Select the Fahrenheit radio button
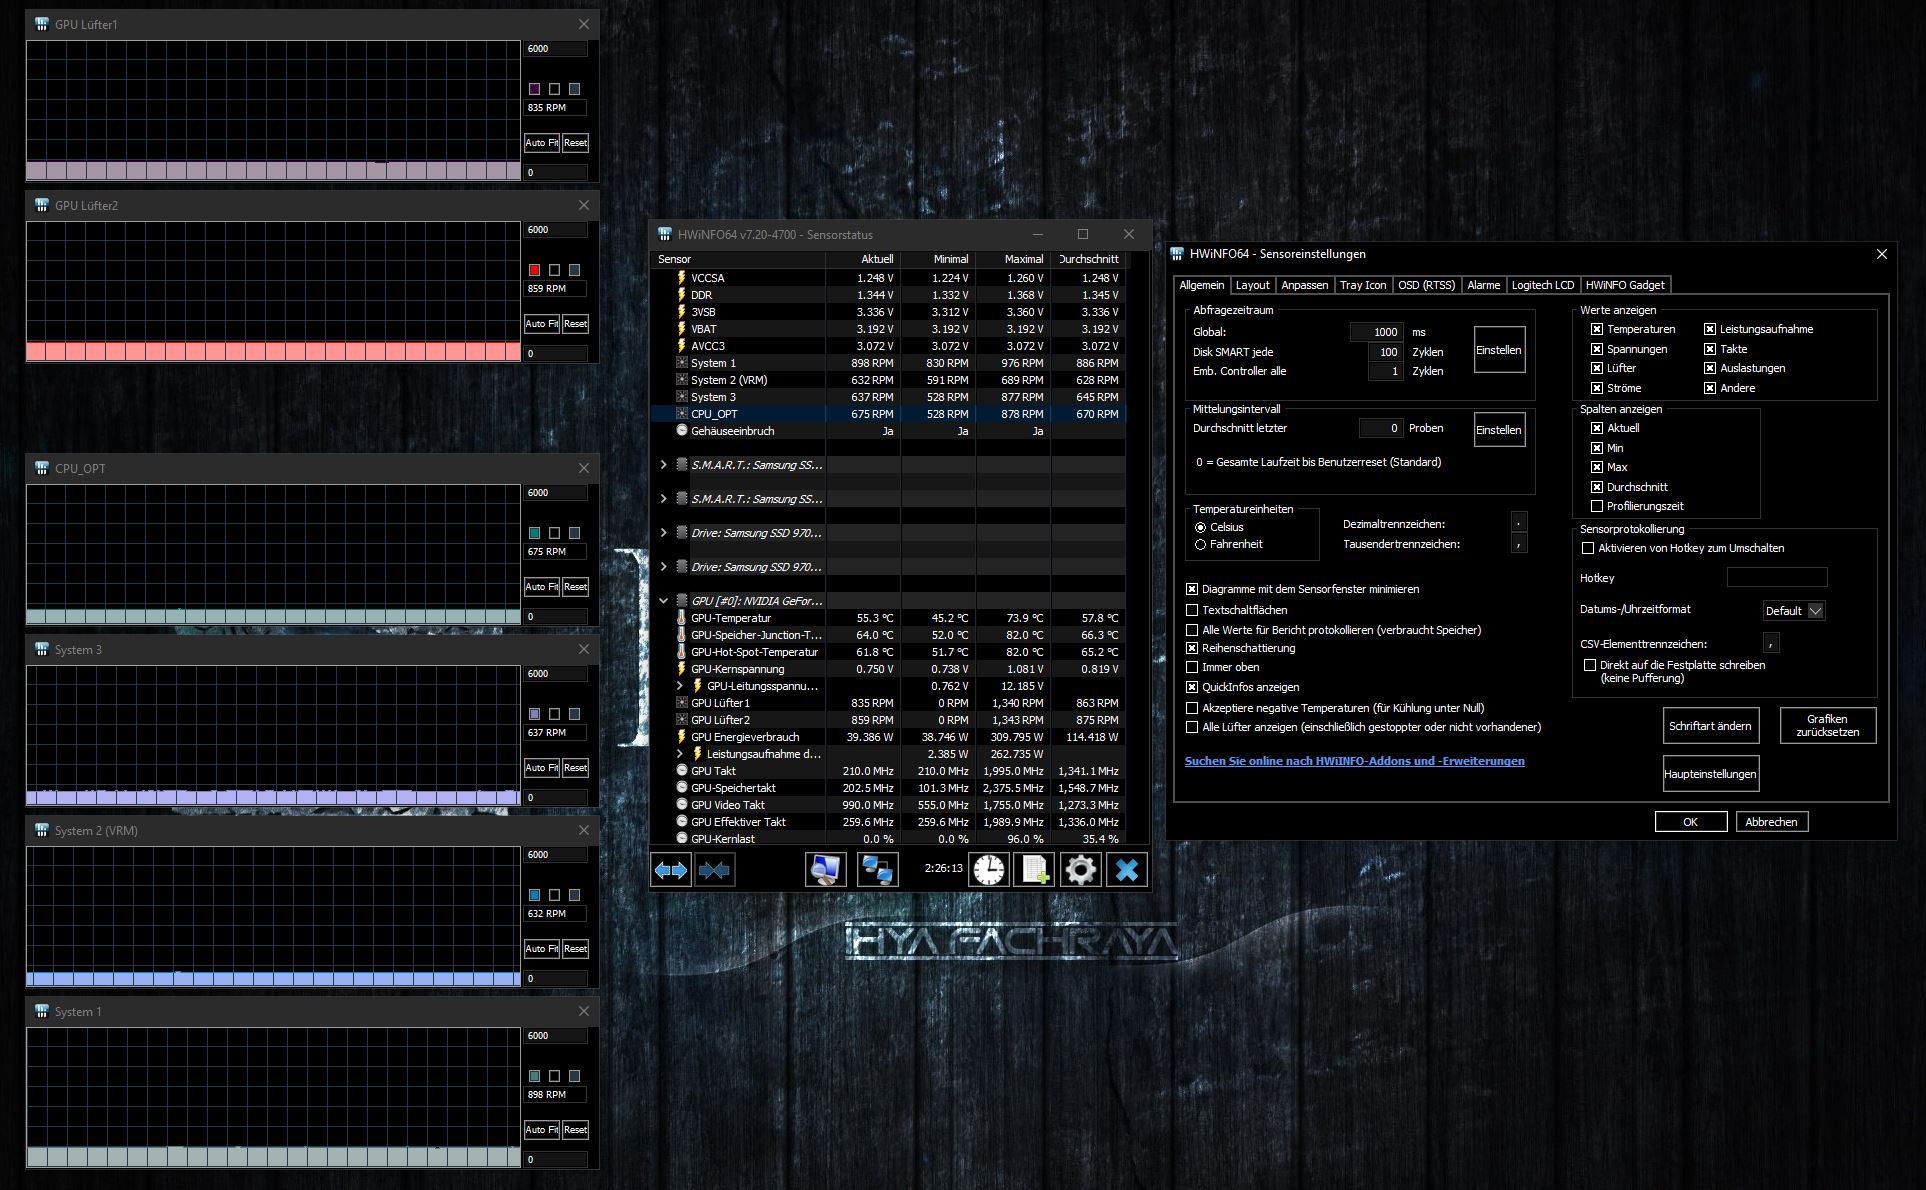This screenshot has width=1926, height=1190. tap(1200, 544)
